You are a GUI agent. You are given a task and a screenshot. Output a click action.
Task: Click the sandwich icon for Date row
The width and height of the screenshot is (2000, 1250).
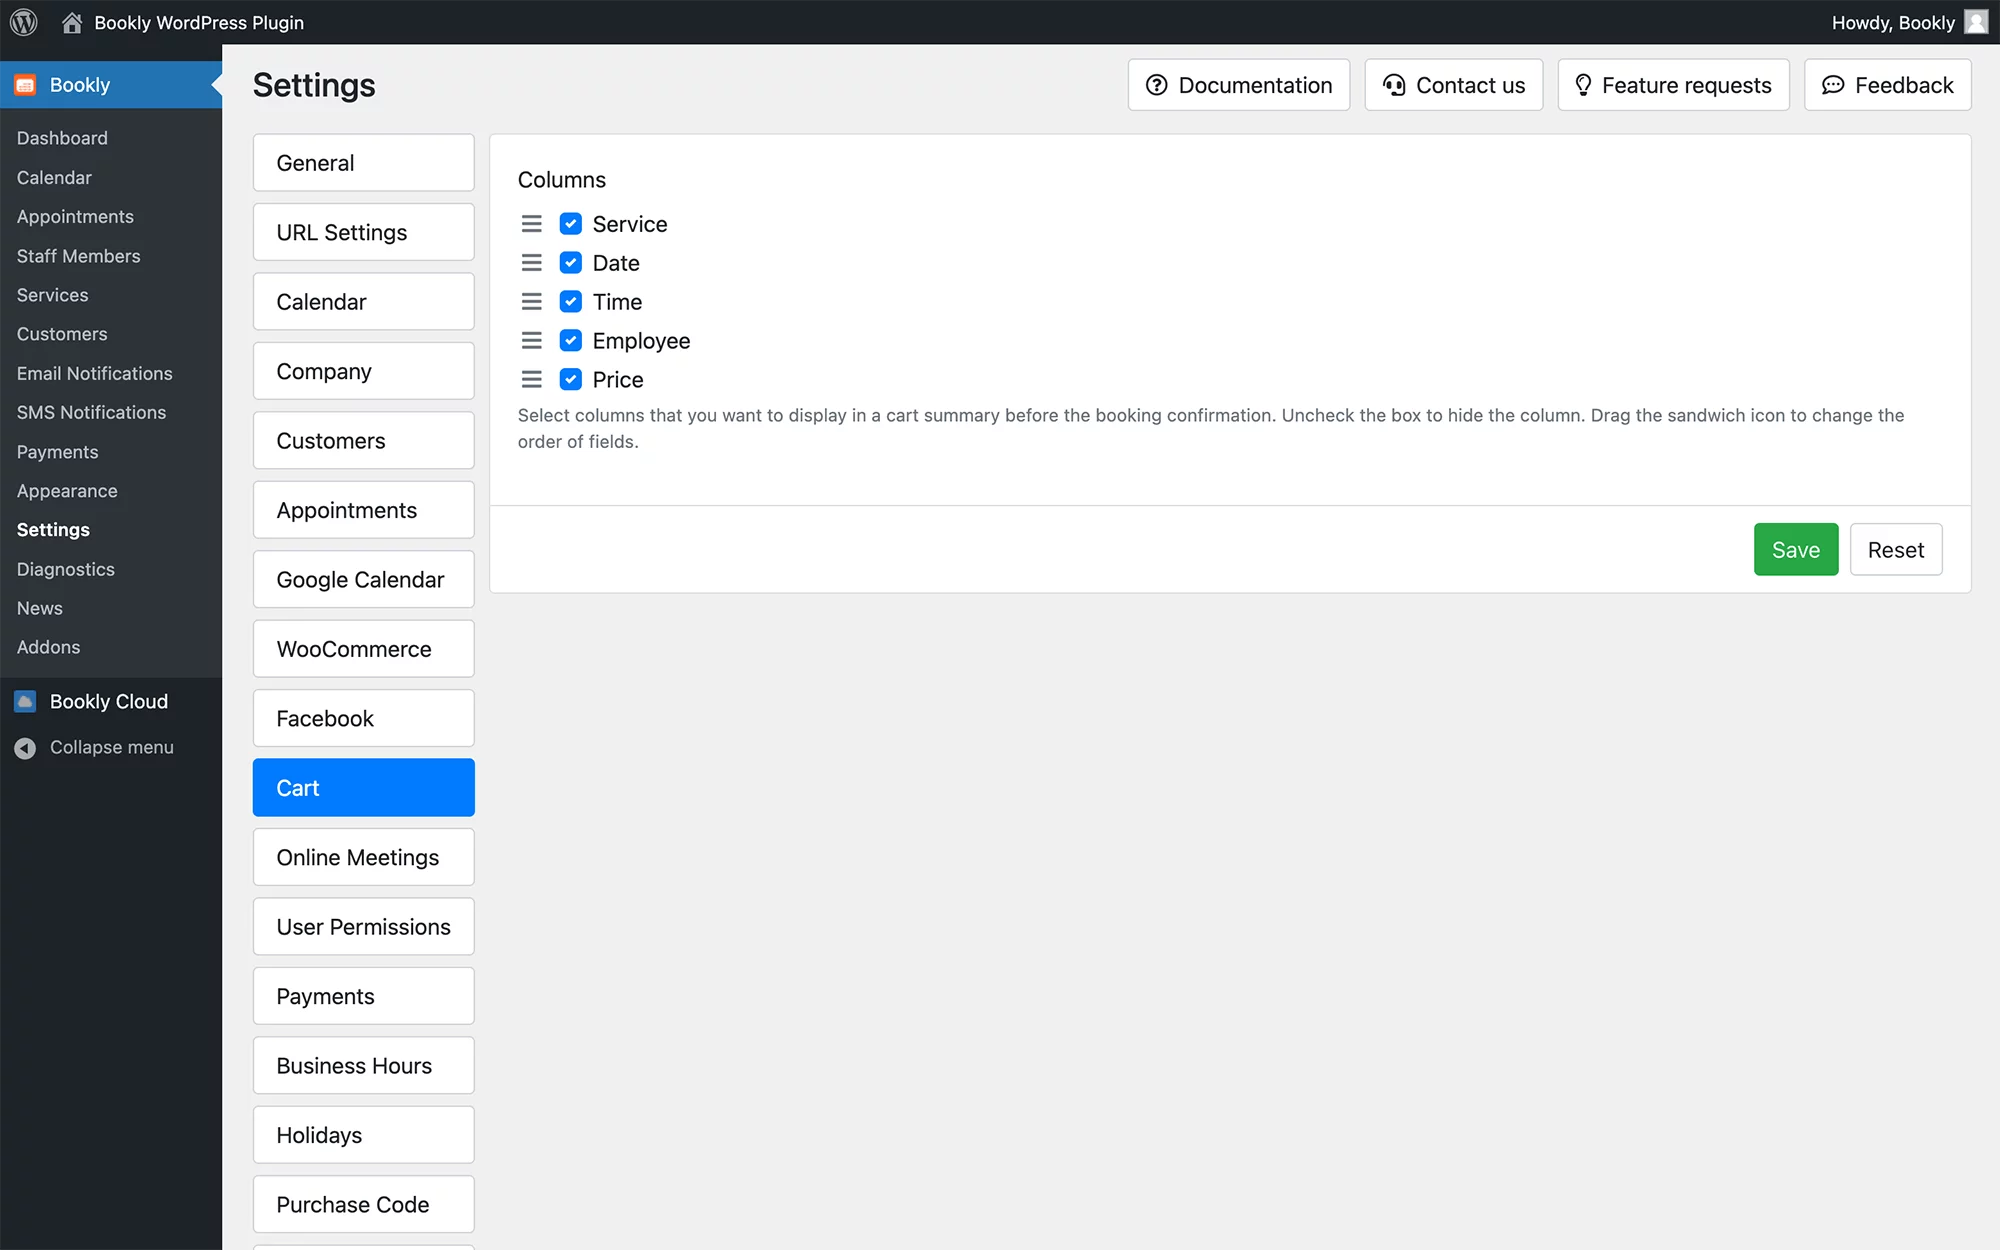(x=532, y=263)
